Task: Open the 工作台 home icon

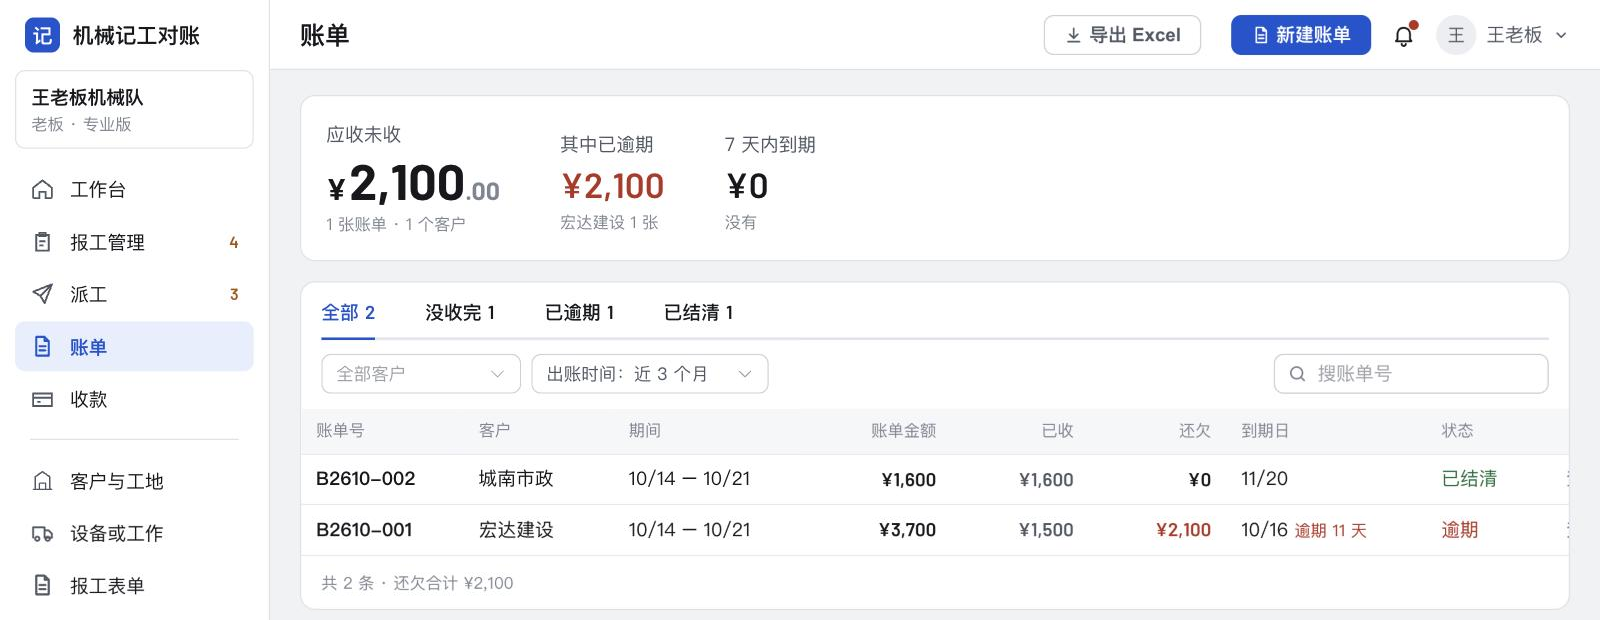Action: coord(42,190)
